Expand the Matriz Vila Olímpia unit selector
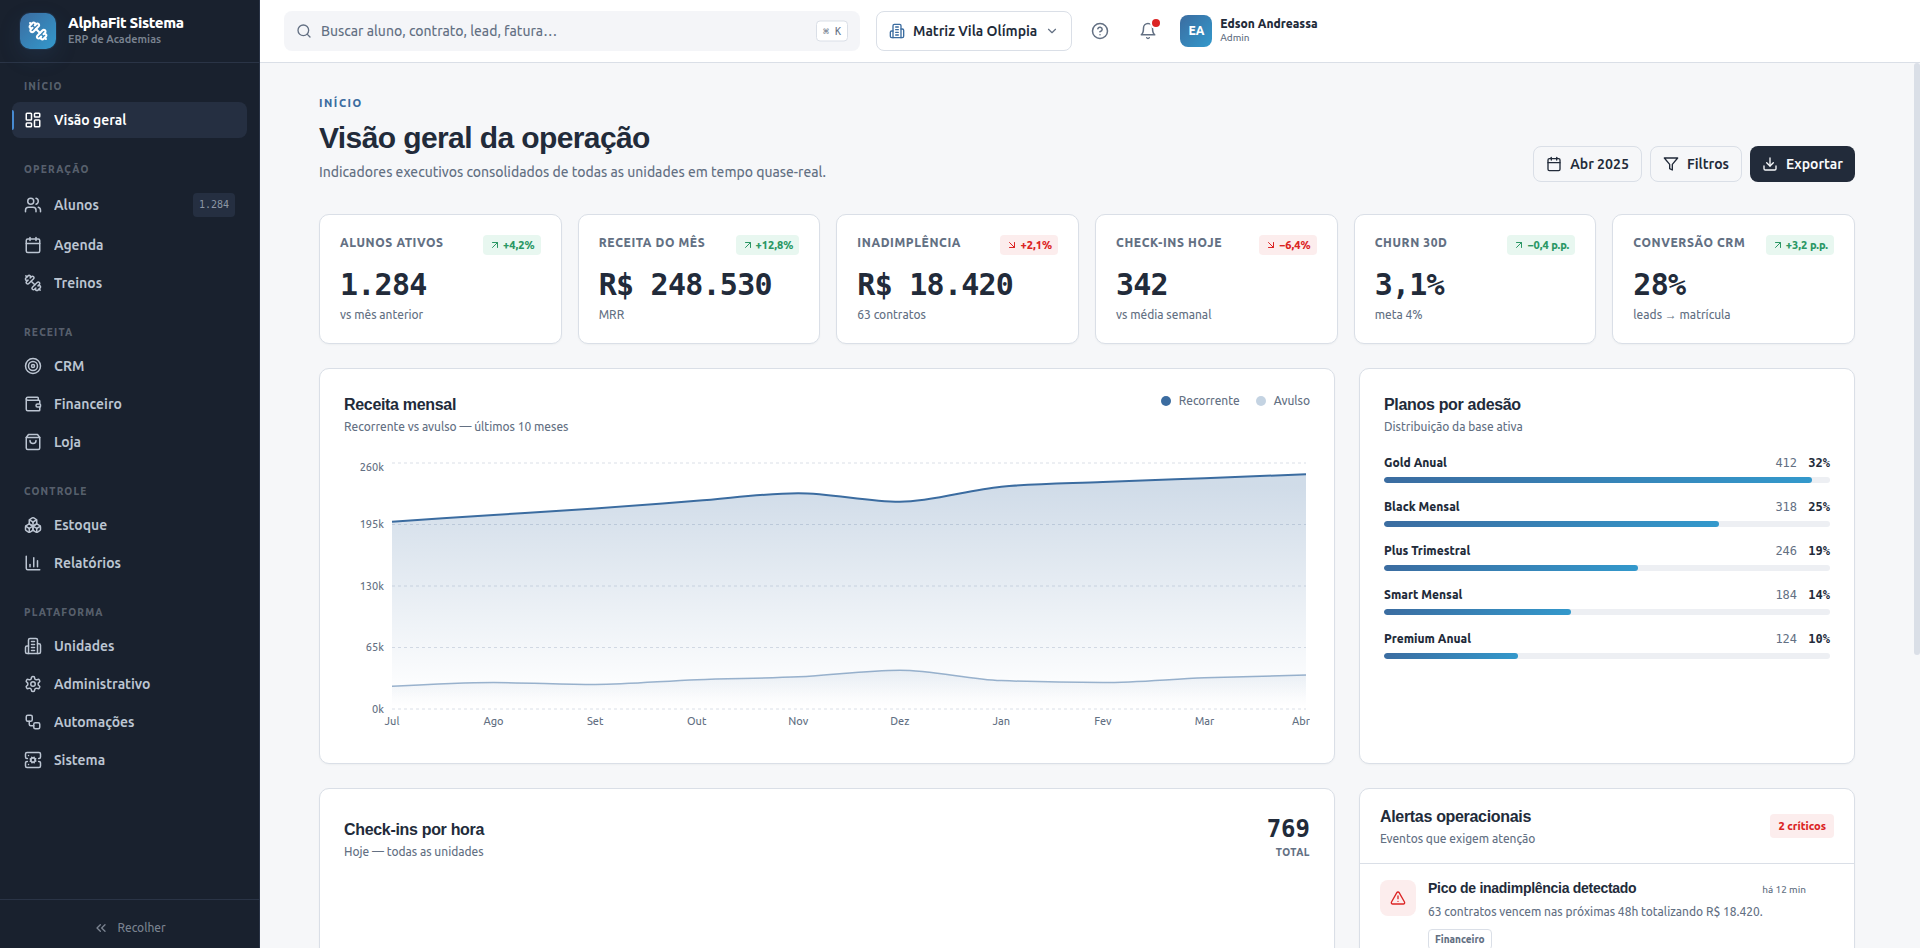The width and height of the screenshot is (1920, 948). pyautogui.click(x=974, y=31)
